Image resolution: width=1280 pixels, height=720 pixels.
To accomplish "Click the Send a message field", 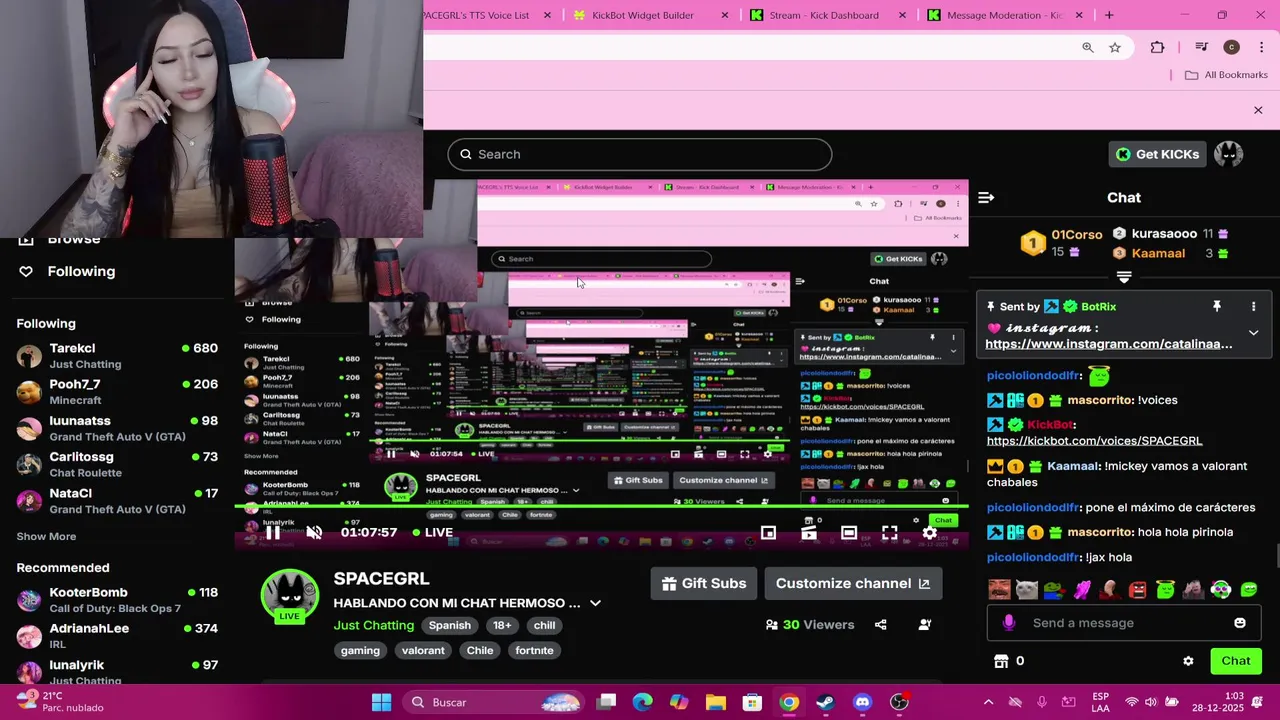I will pyautogui.click(x=1126, y=623).
